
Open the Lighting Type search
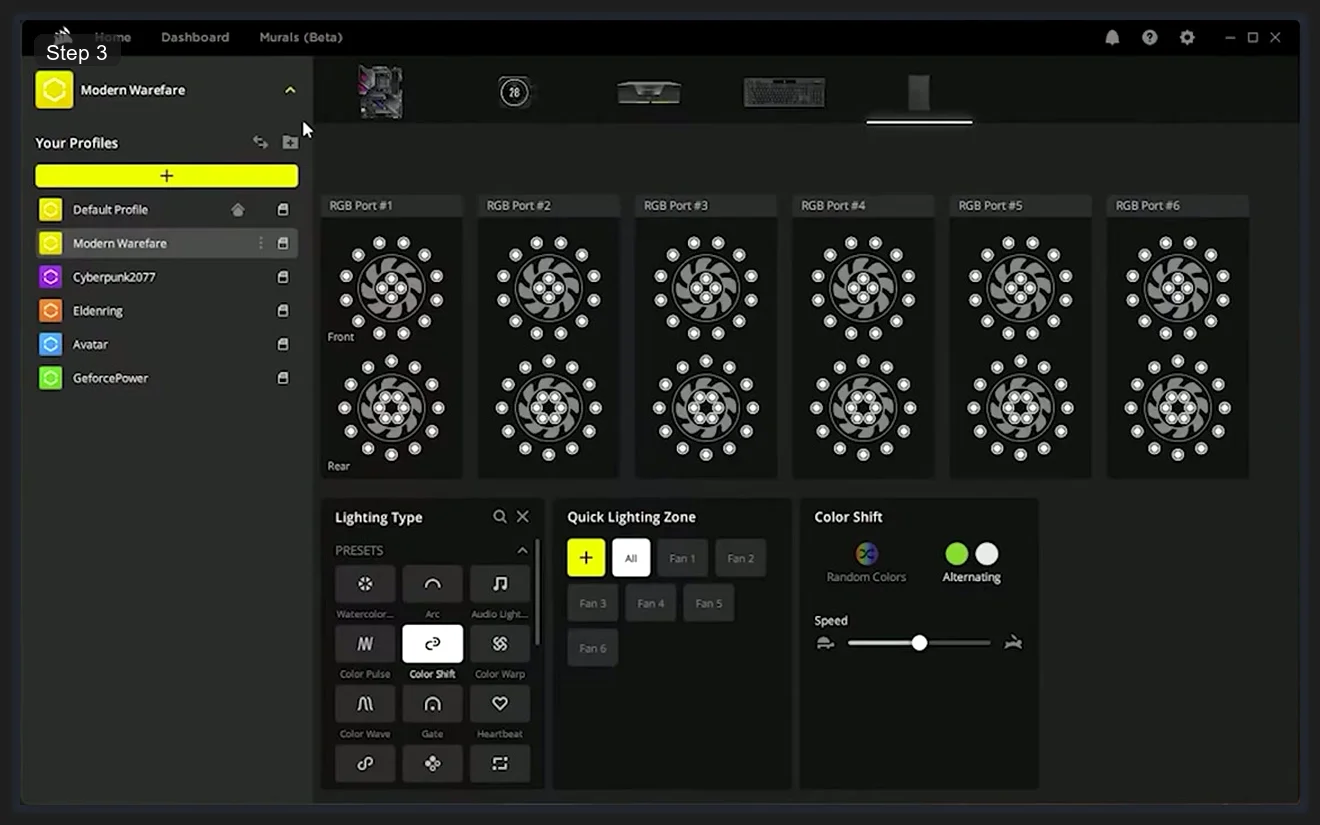[500, 516]
